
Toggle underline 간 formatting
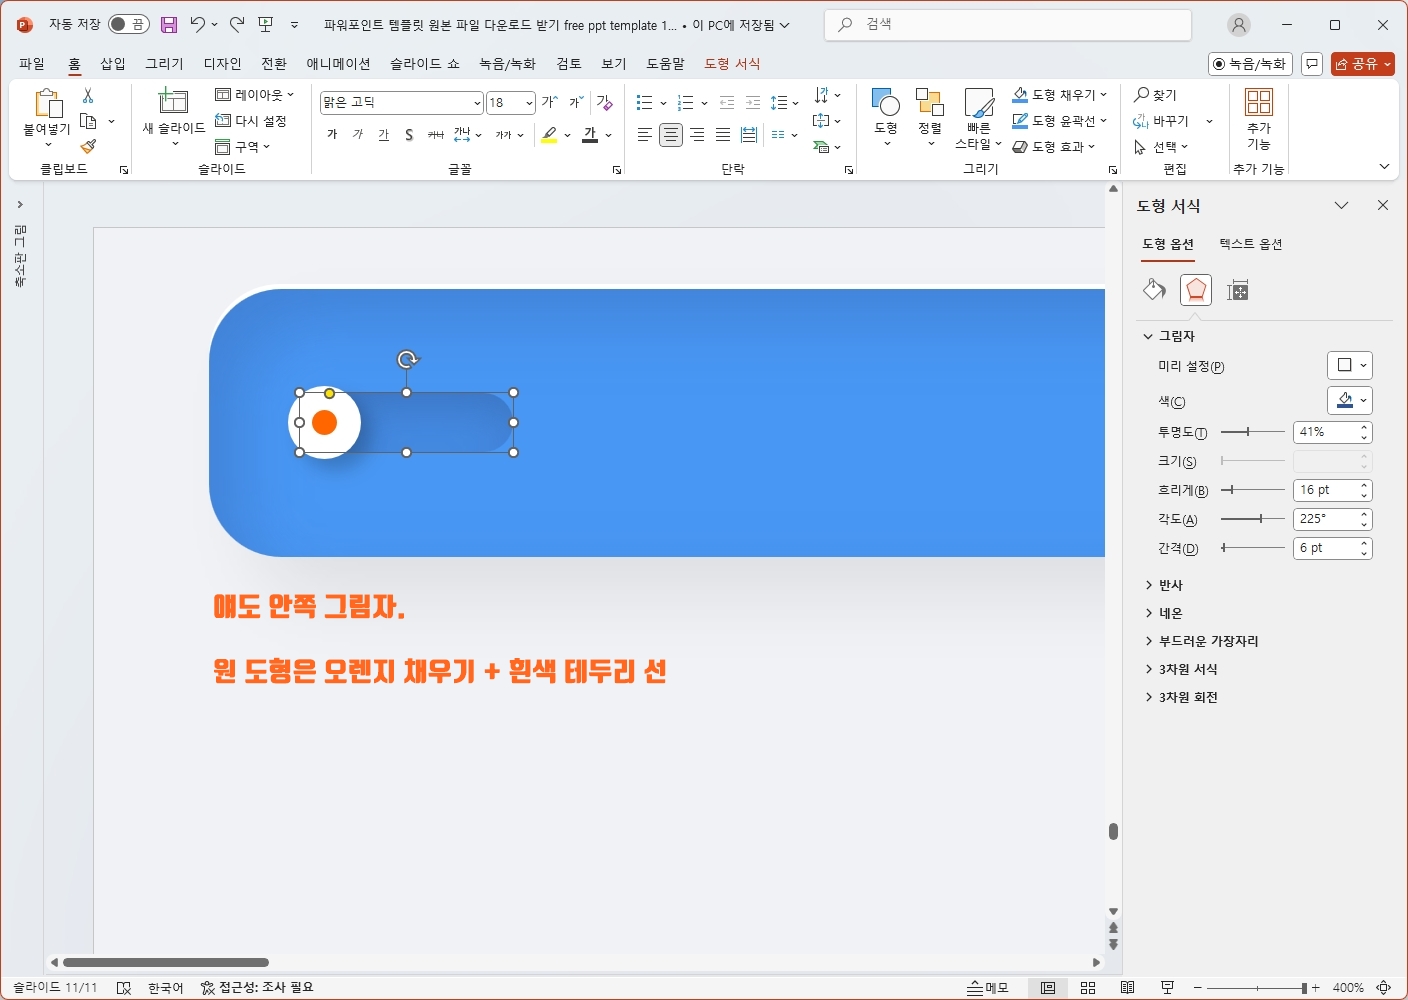pyautogui.click(x=384, y=135)
